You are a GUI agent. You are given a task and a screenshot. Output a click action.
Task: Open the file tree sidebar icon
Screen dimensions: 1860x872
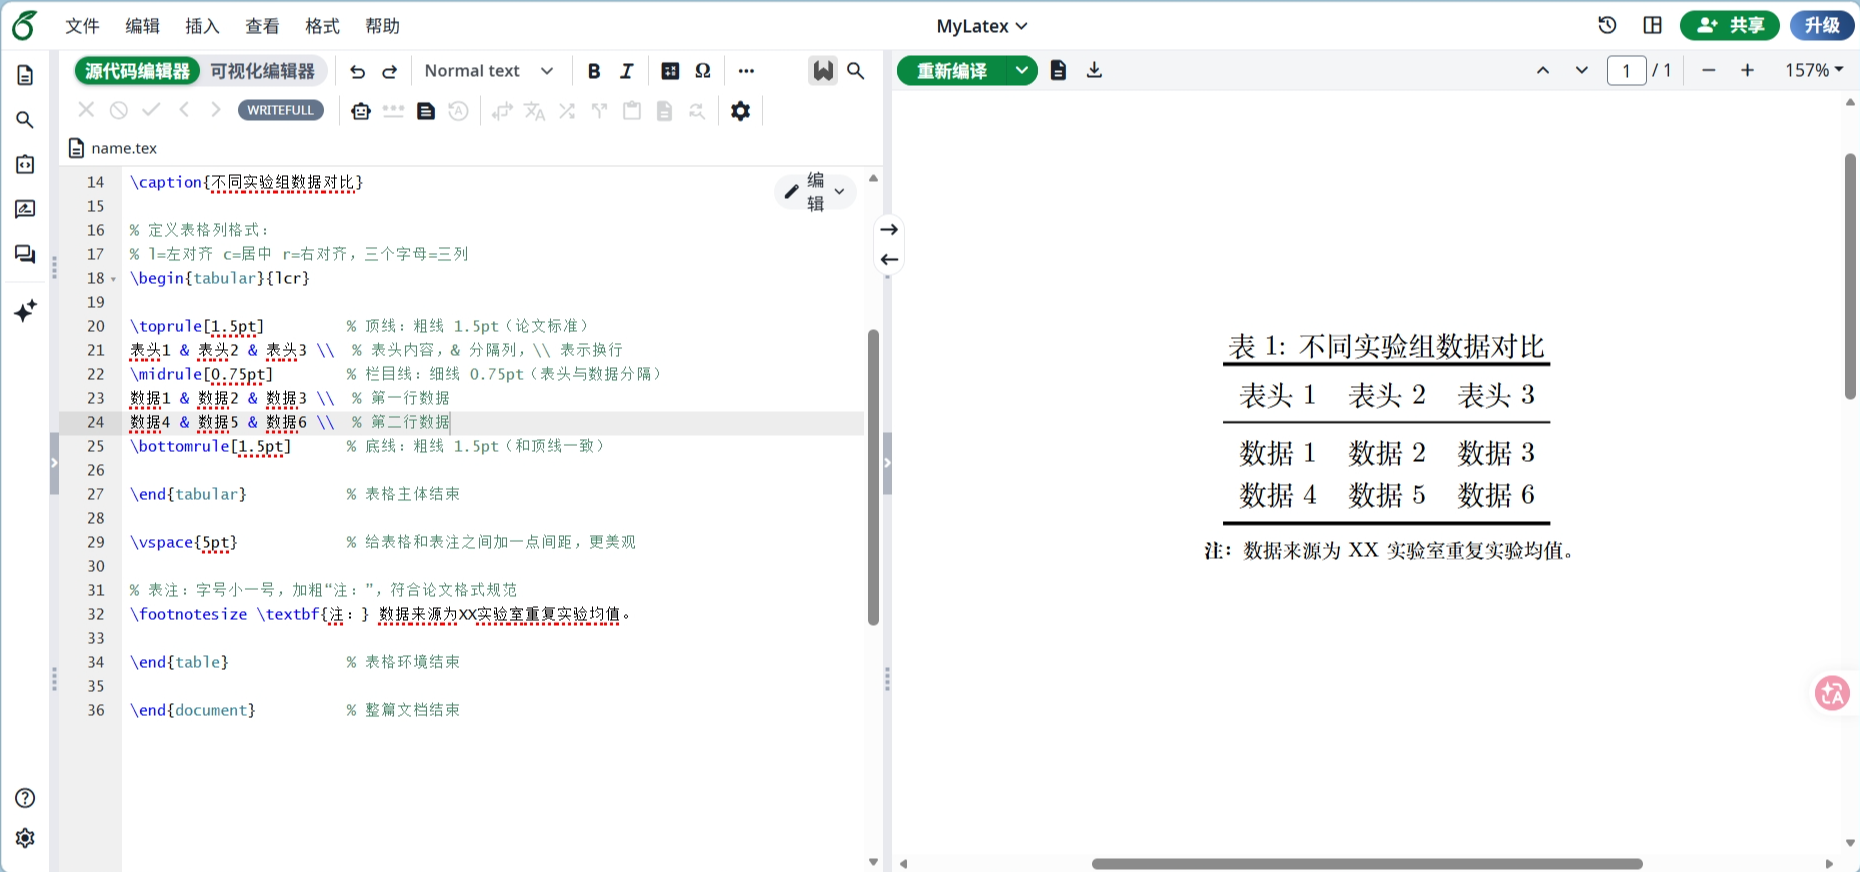[25, 75]
